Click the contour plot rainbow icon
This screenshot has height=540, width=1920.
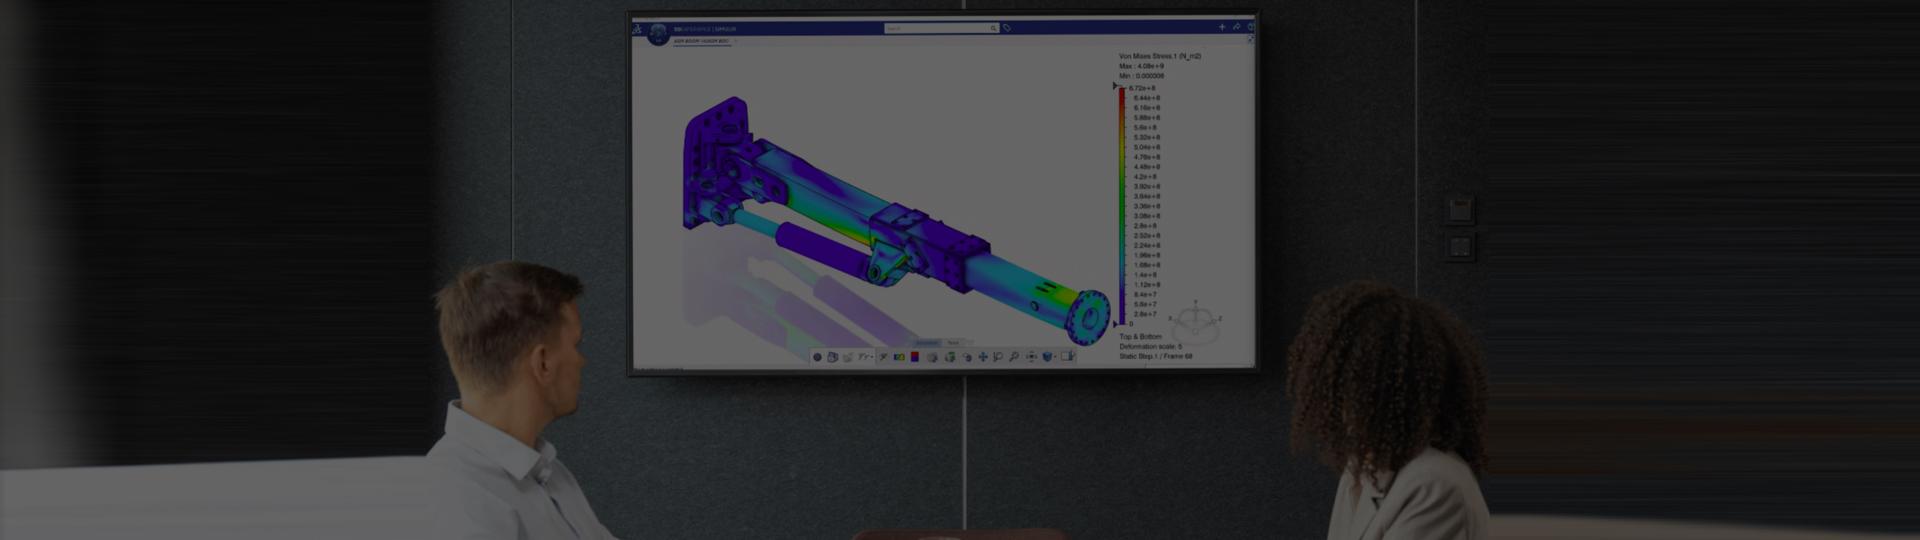point(899,357)
